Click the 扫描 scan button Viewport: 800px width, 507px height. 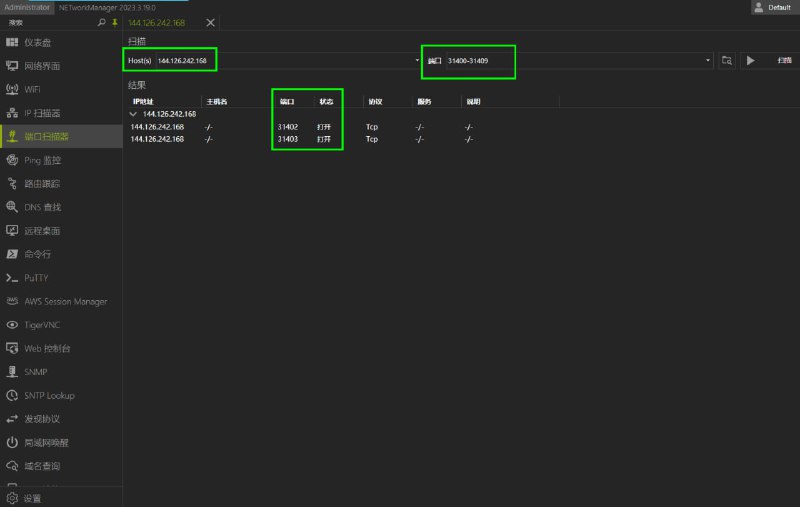pos(768,61)
